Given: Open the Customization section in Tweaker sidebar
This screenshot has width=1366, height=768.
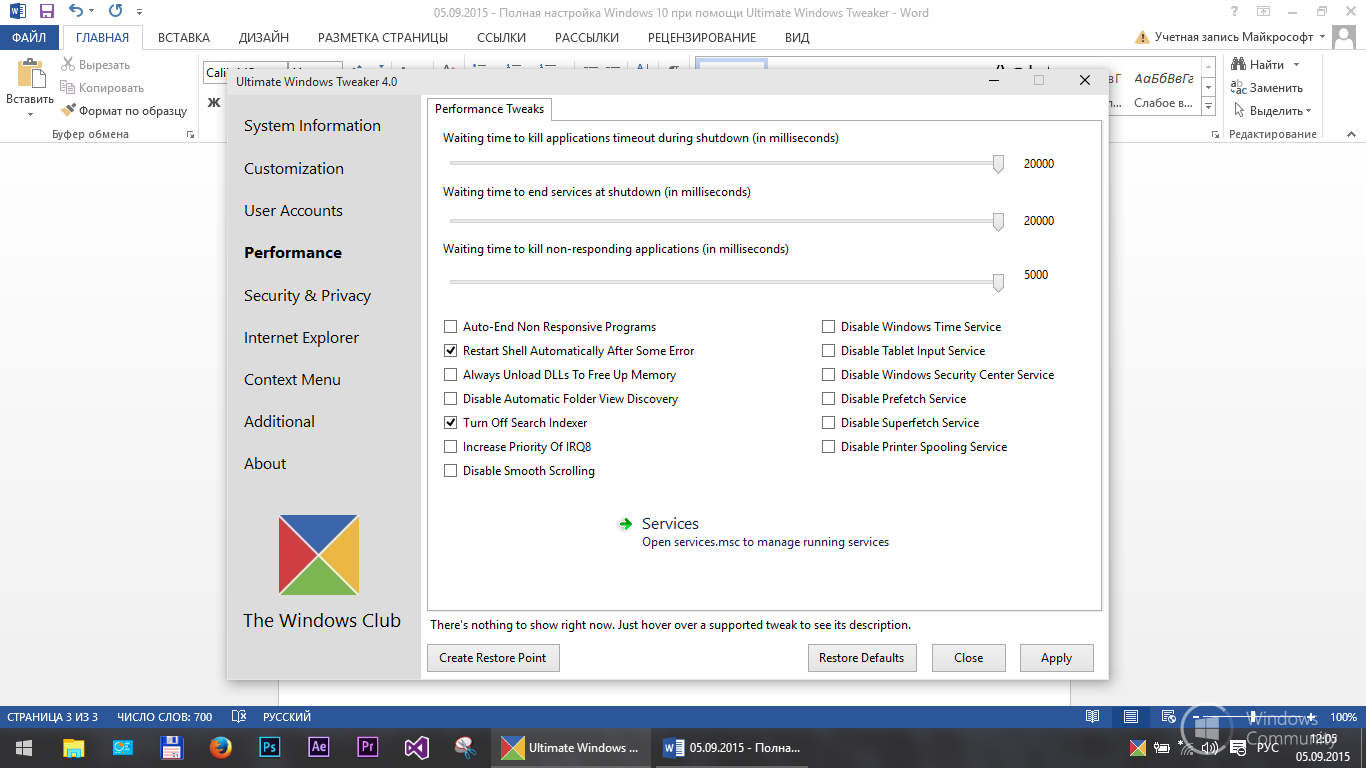Looking at the screenshot, I should coord(294,169).
